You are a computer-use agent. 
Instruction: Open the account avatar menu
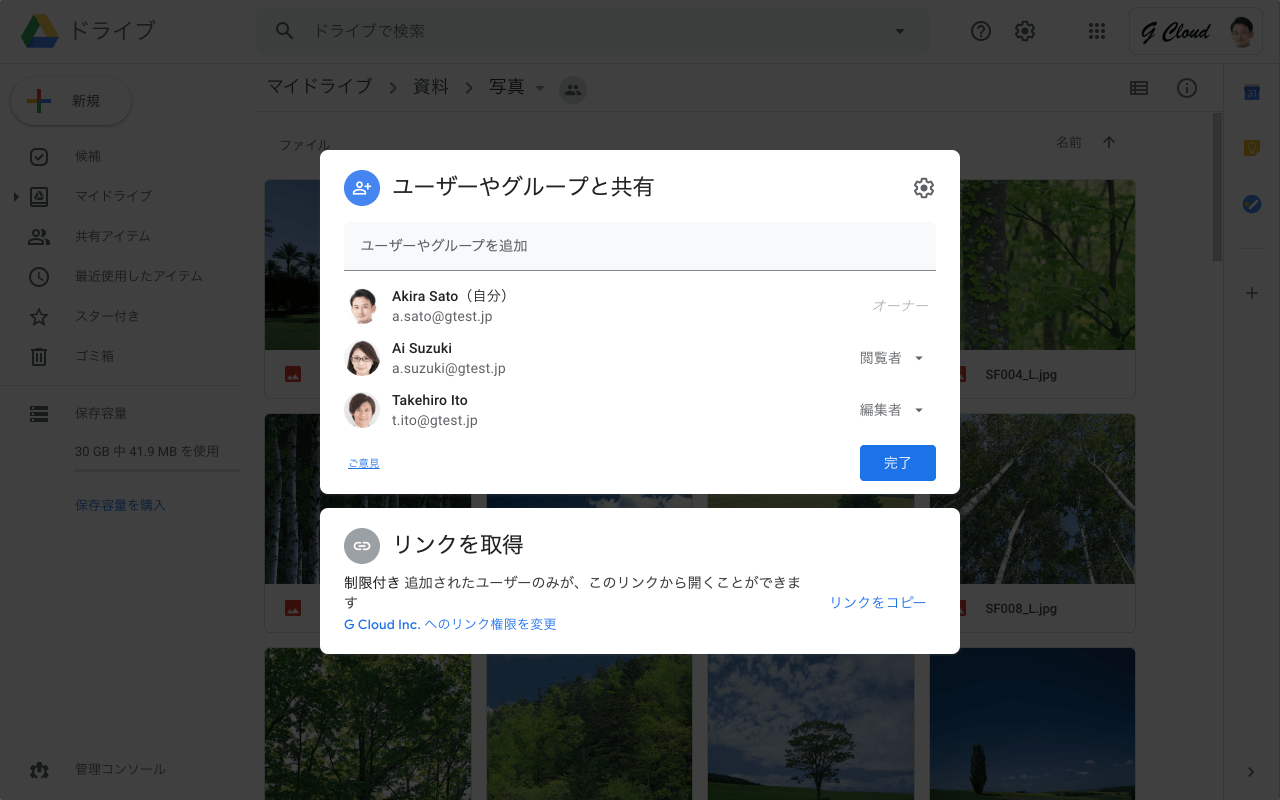(x=1241, y=32)
